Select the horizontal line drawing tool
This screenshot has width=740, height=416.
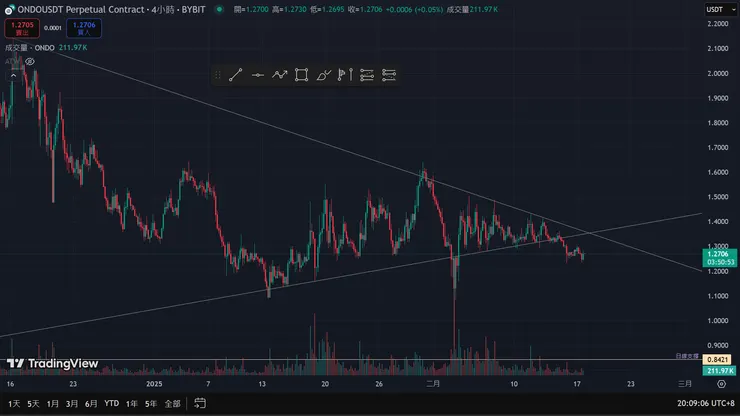[258, 75]
